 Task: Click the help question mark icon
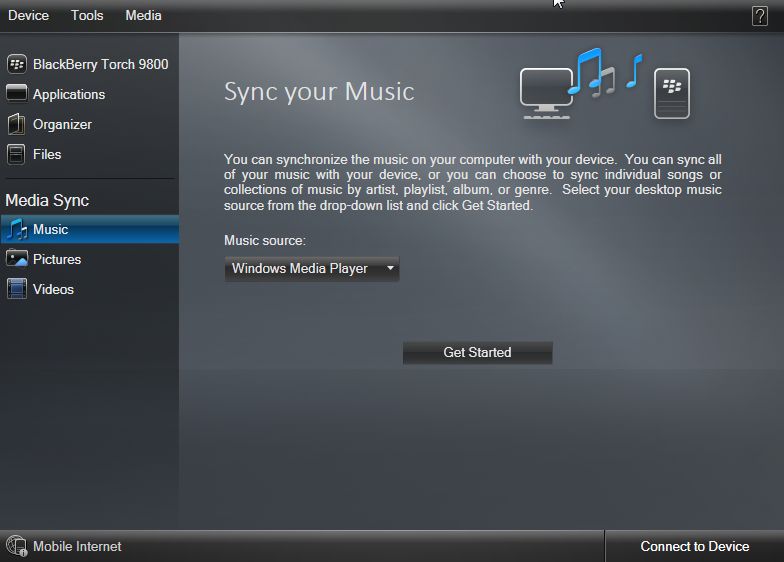pos(760,16)
